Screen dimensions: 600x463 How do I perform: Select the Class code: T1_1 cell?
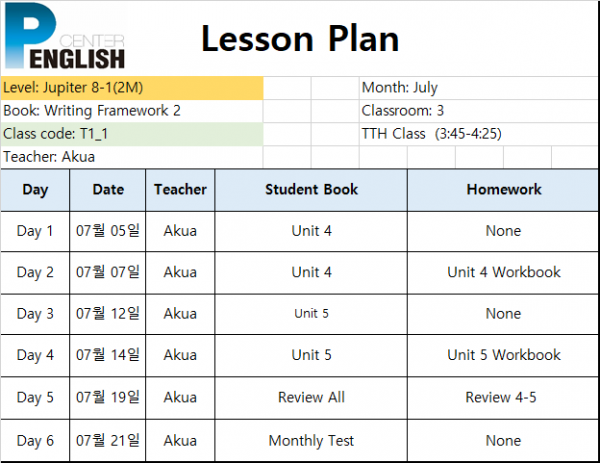(x=132, y=134)
